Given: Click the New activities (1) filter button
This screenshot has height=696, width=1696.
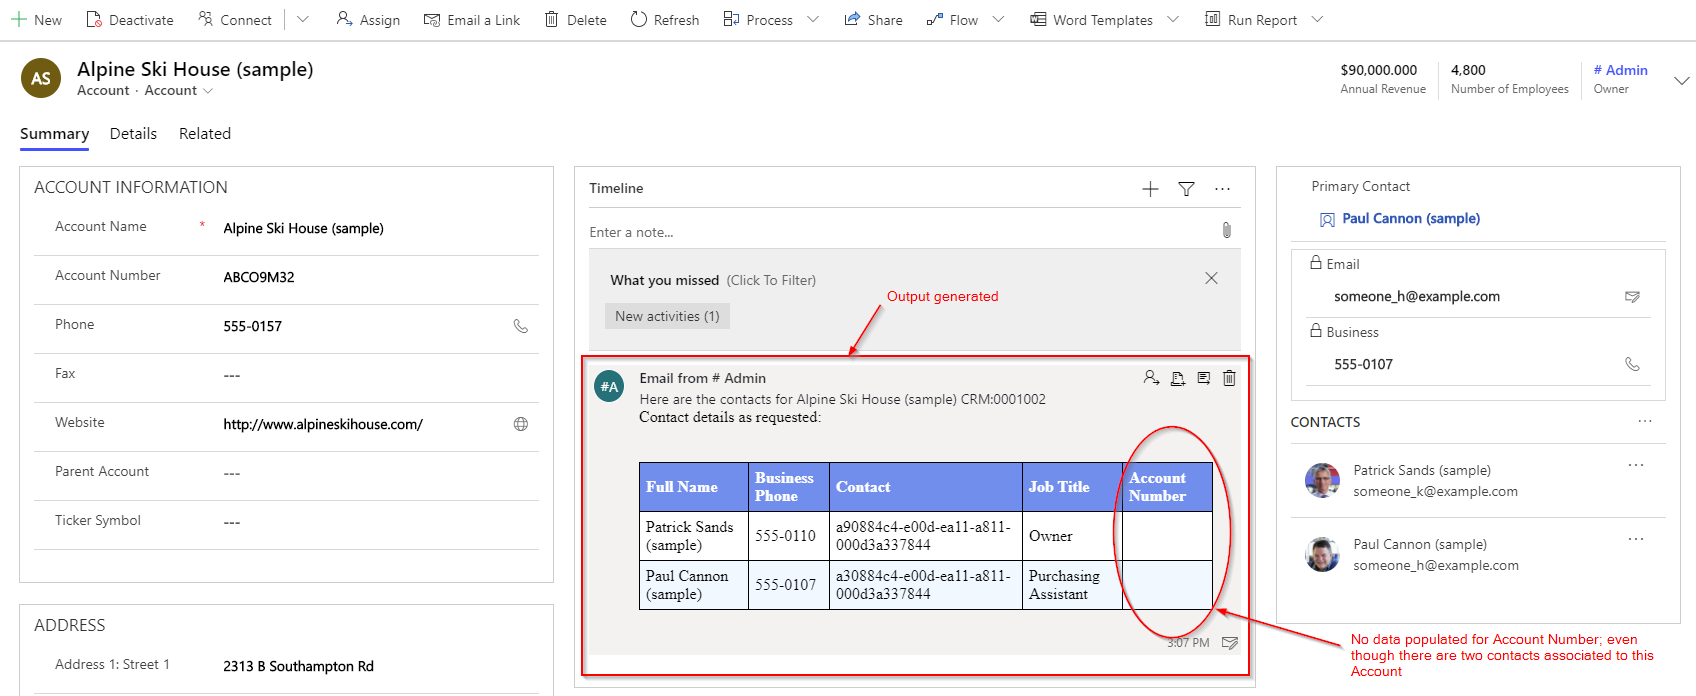Looking at the screenshot, I should (x=667, y=317).
